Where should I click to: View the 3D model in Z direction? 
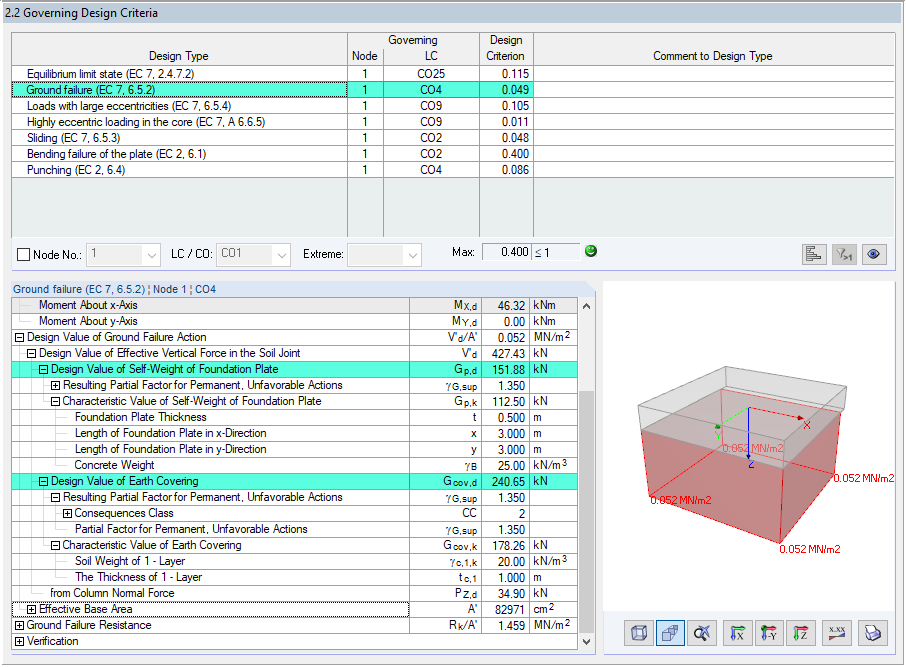(x=800, y=633)
